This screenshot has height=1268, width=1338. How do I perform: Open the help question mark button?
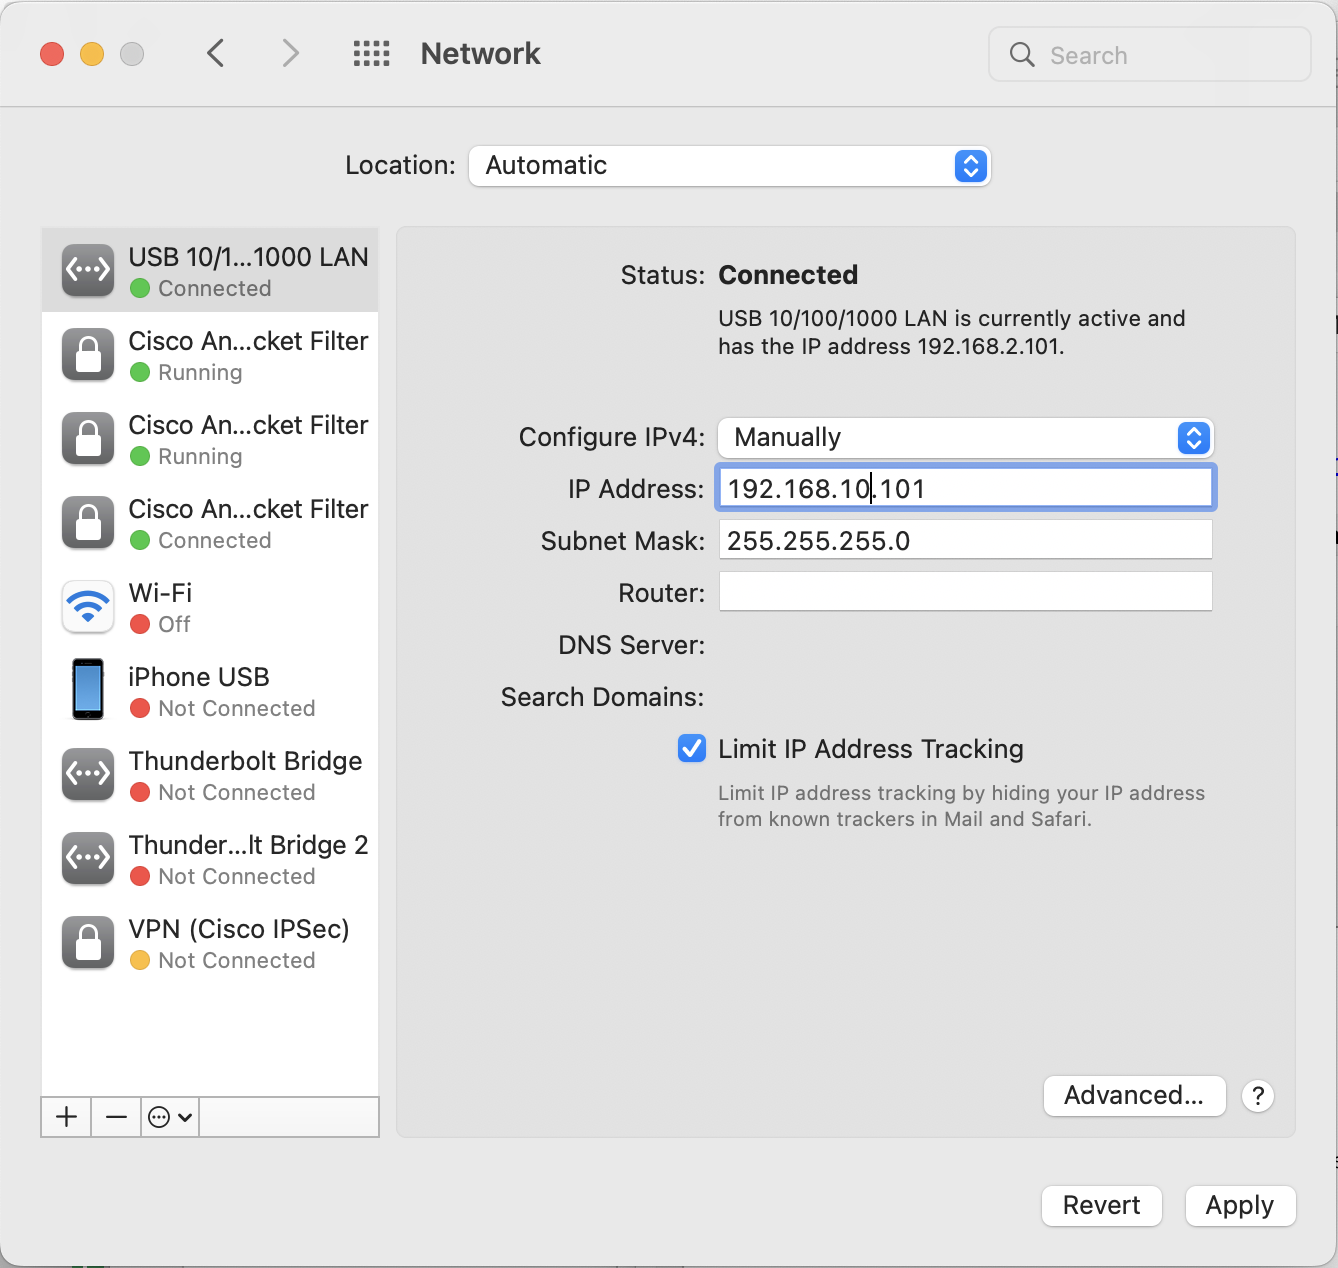coord(1257,1096)
